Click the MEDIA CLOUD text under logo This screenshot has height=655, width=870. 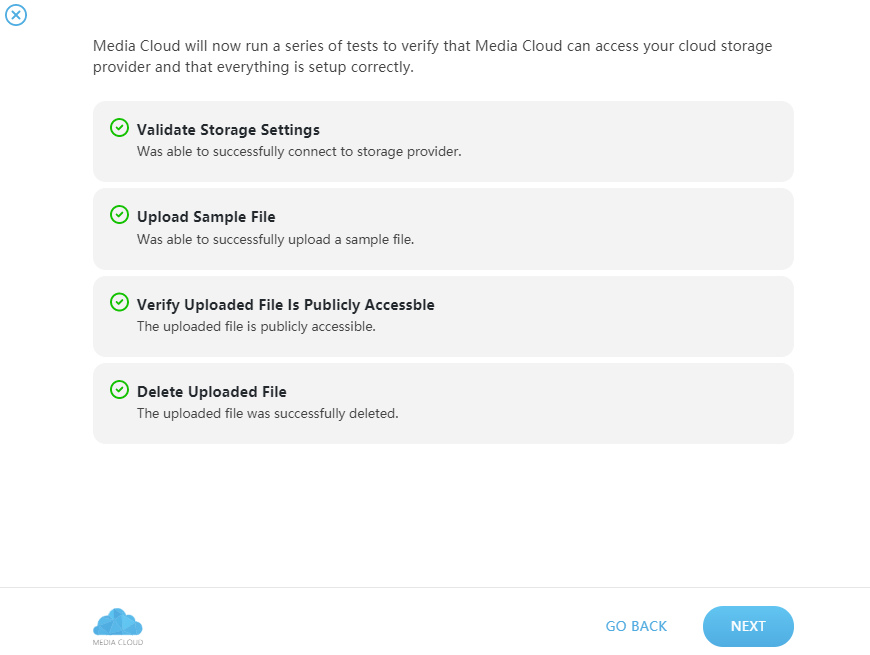coord(118,642)
